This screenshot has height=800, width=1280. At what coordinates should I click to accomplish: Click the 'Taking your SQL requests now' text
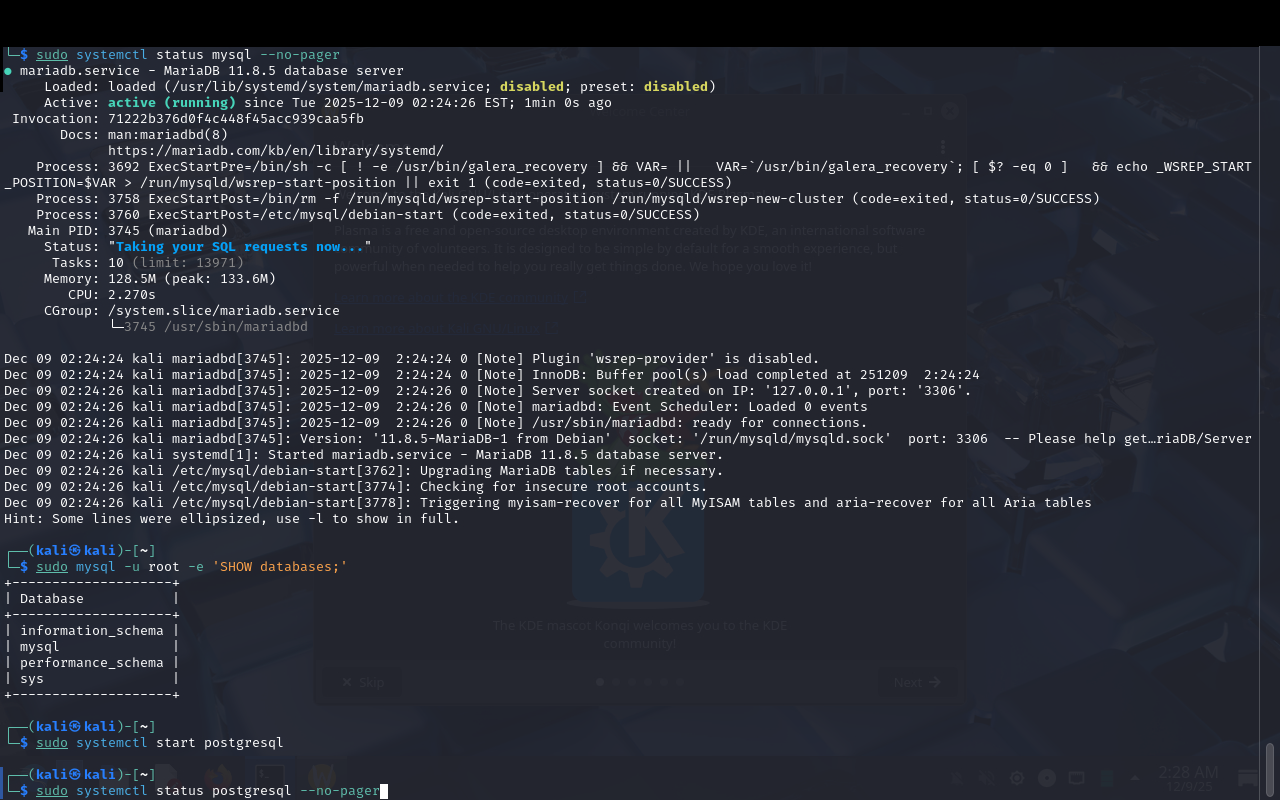241,246
